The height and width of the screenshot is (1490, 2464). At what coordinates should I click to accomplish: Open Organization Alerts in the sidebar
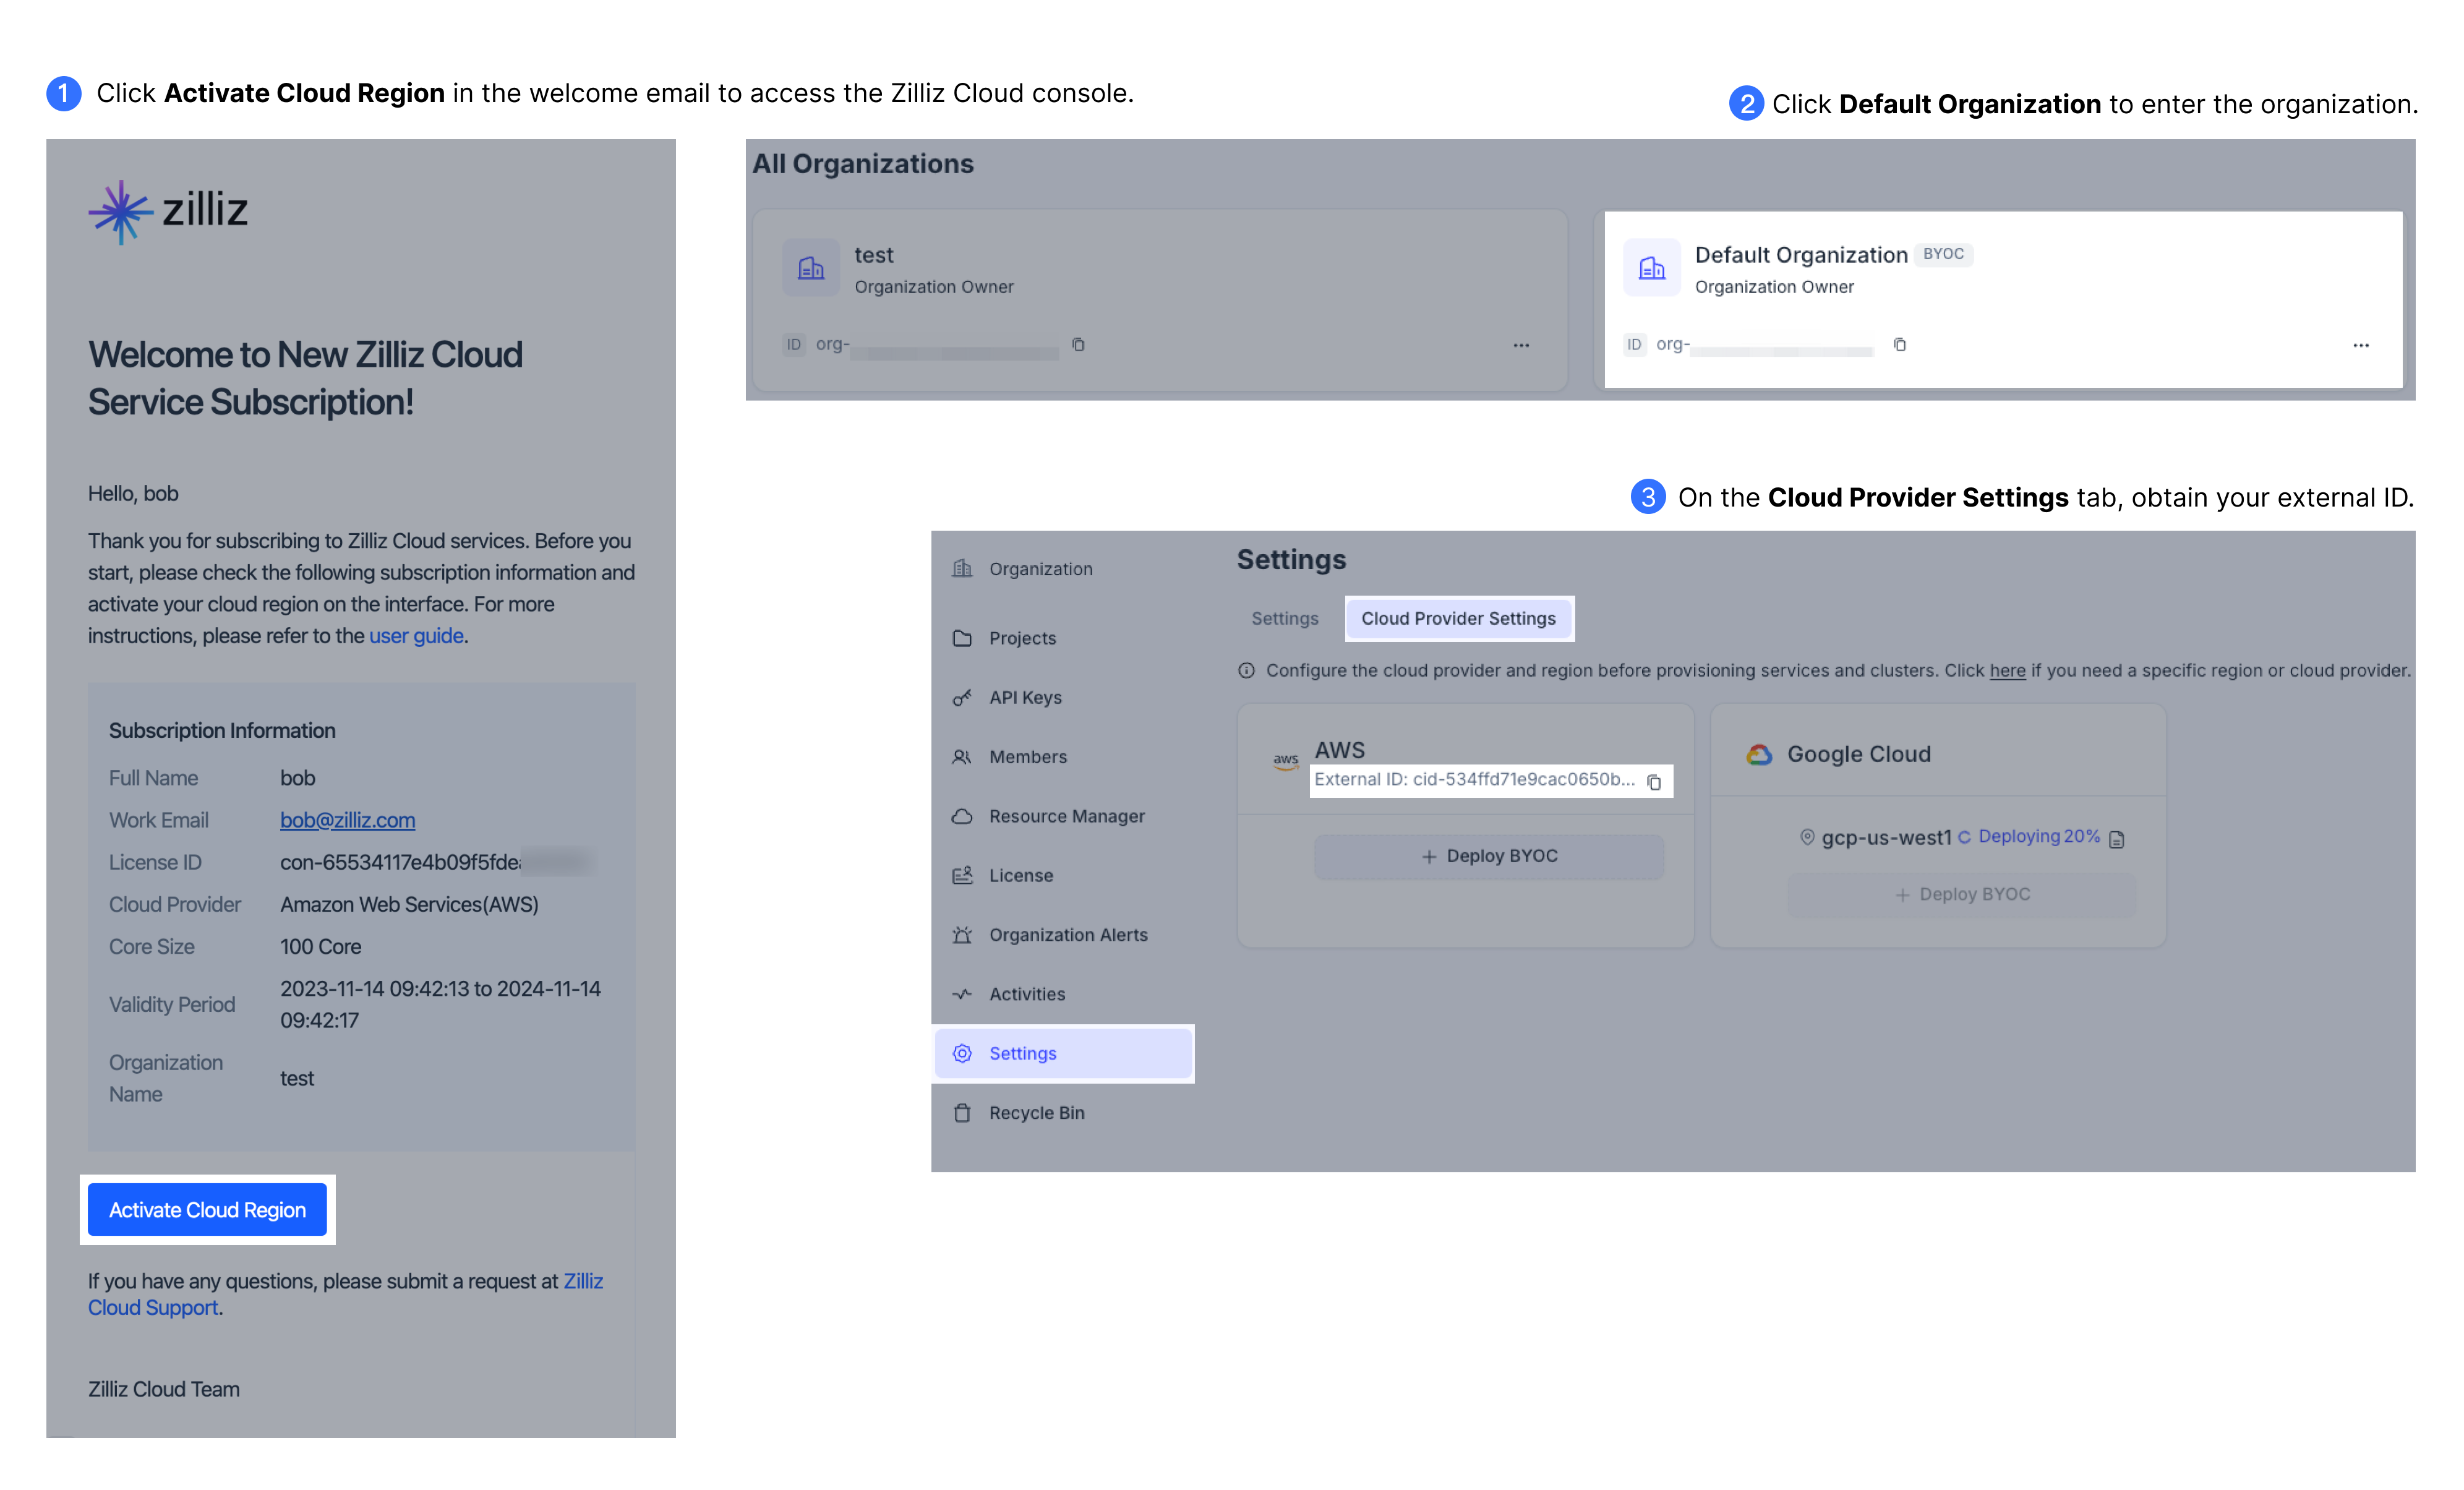point(1062,934)
